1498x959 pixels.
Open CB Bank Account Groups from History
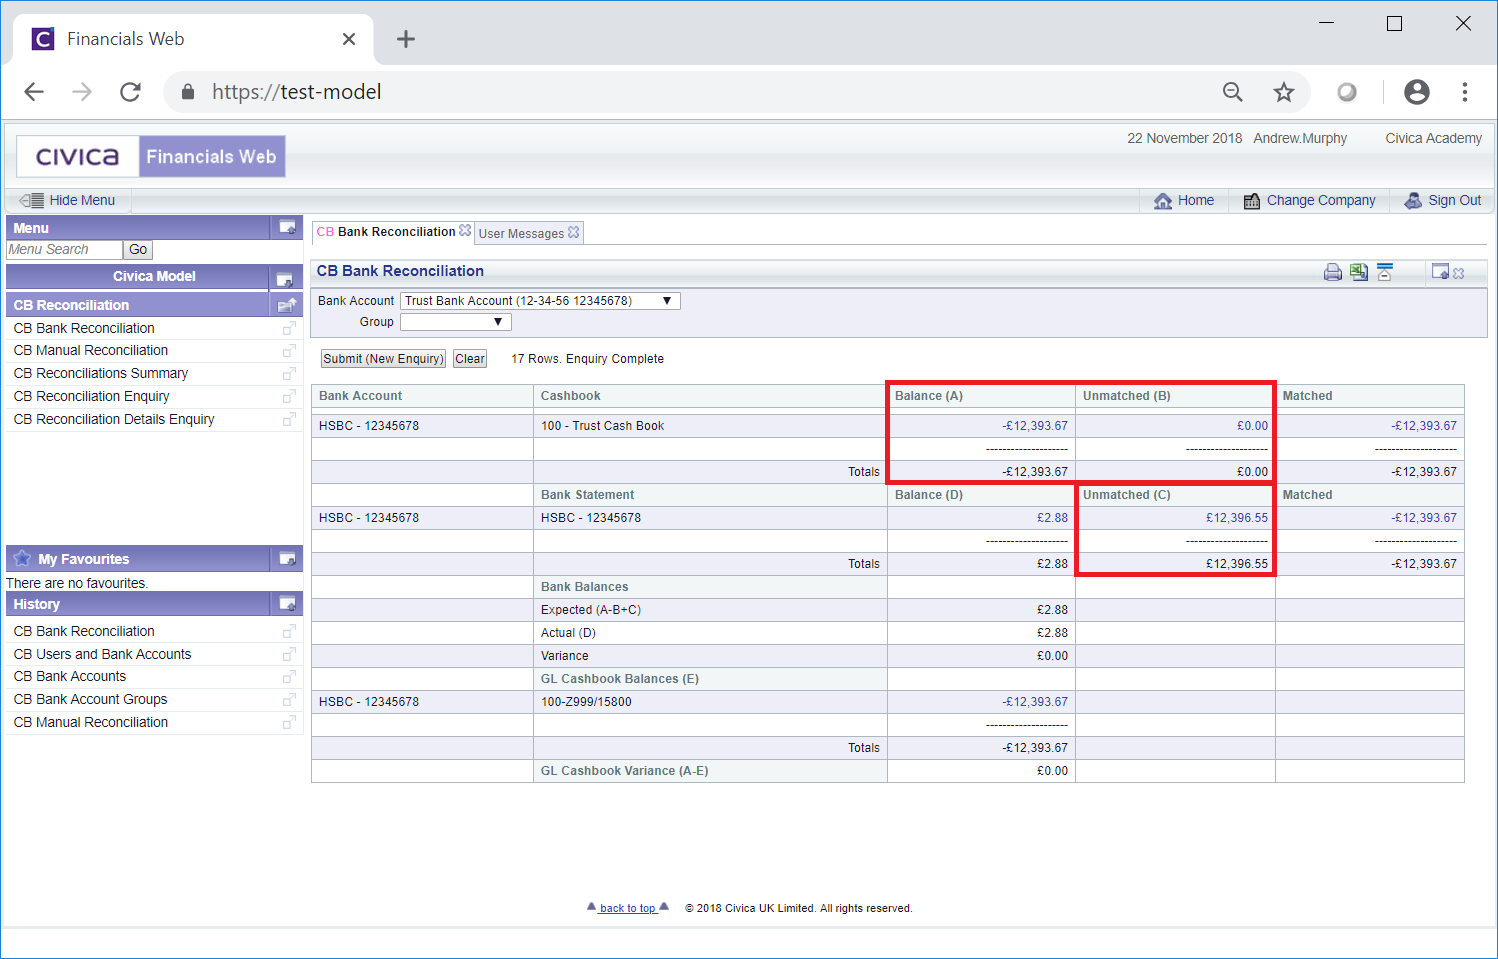90,700
